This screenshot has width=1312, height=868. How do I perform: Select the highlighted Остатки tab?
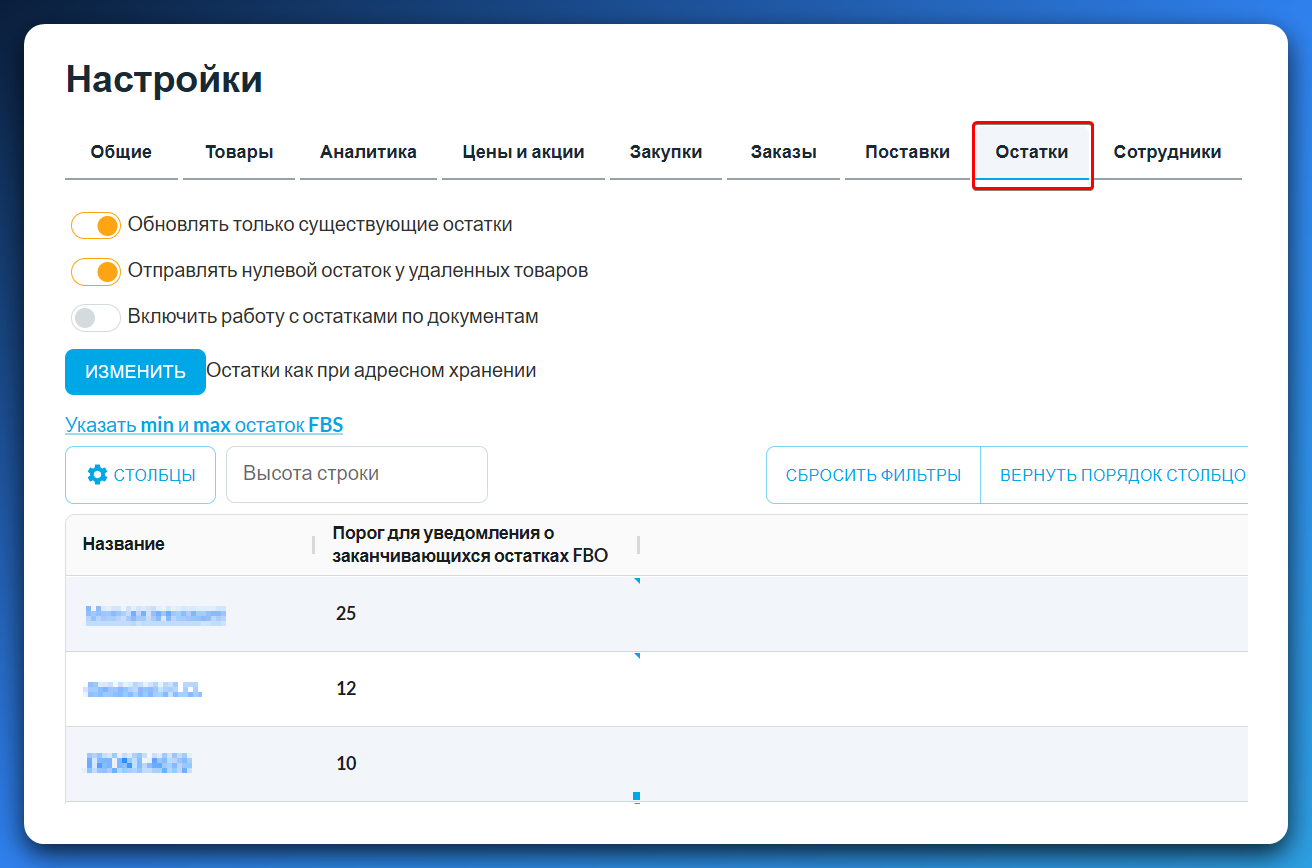click(x=1032, y=153)
